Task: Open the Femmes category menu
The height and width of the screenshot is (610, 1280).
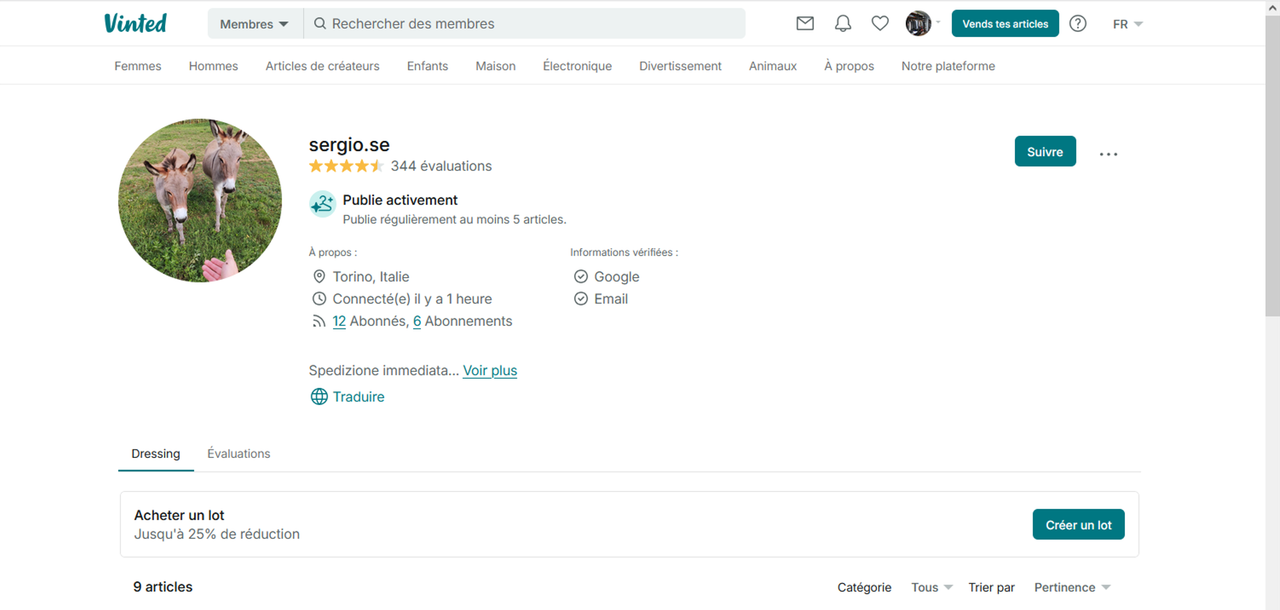Action: (x=138, y=66)
